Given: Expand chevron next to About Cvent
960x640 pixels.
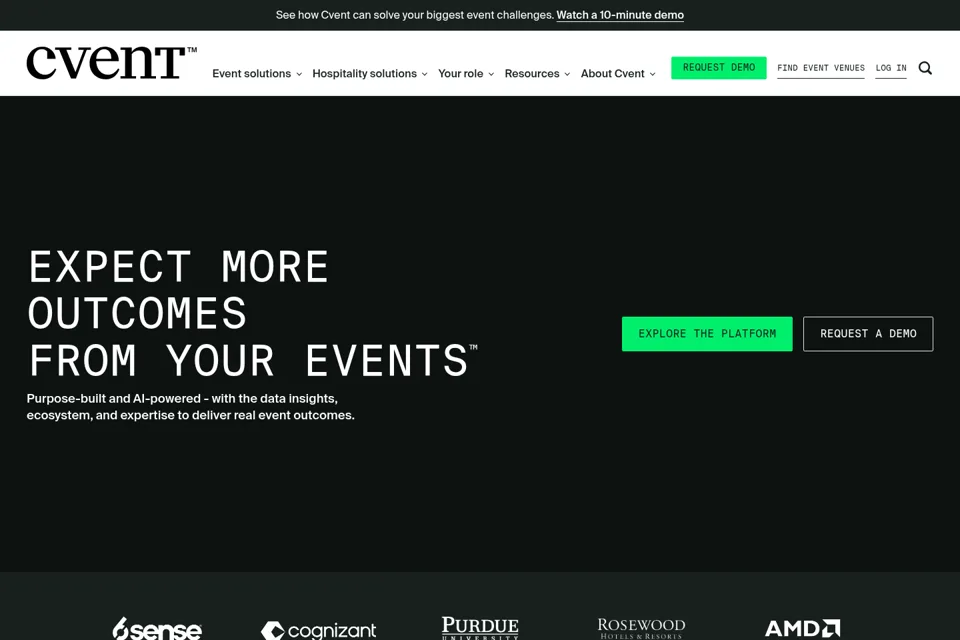Looking at the screenshot, I should click(653, 74).
